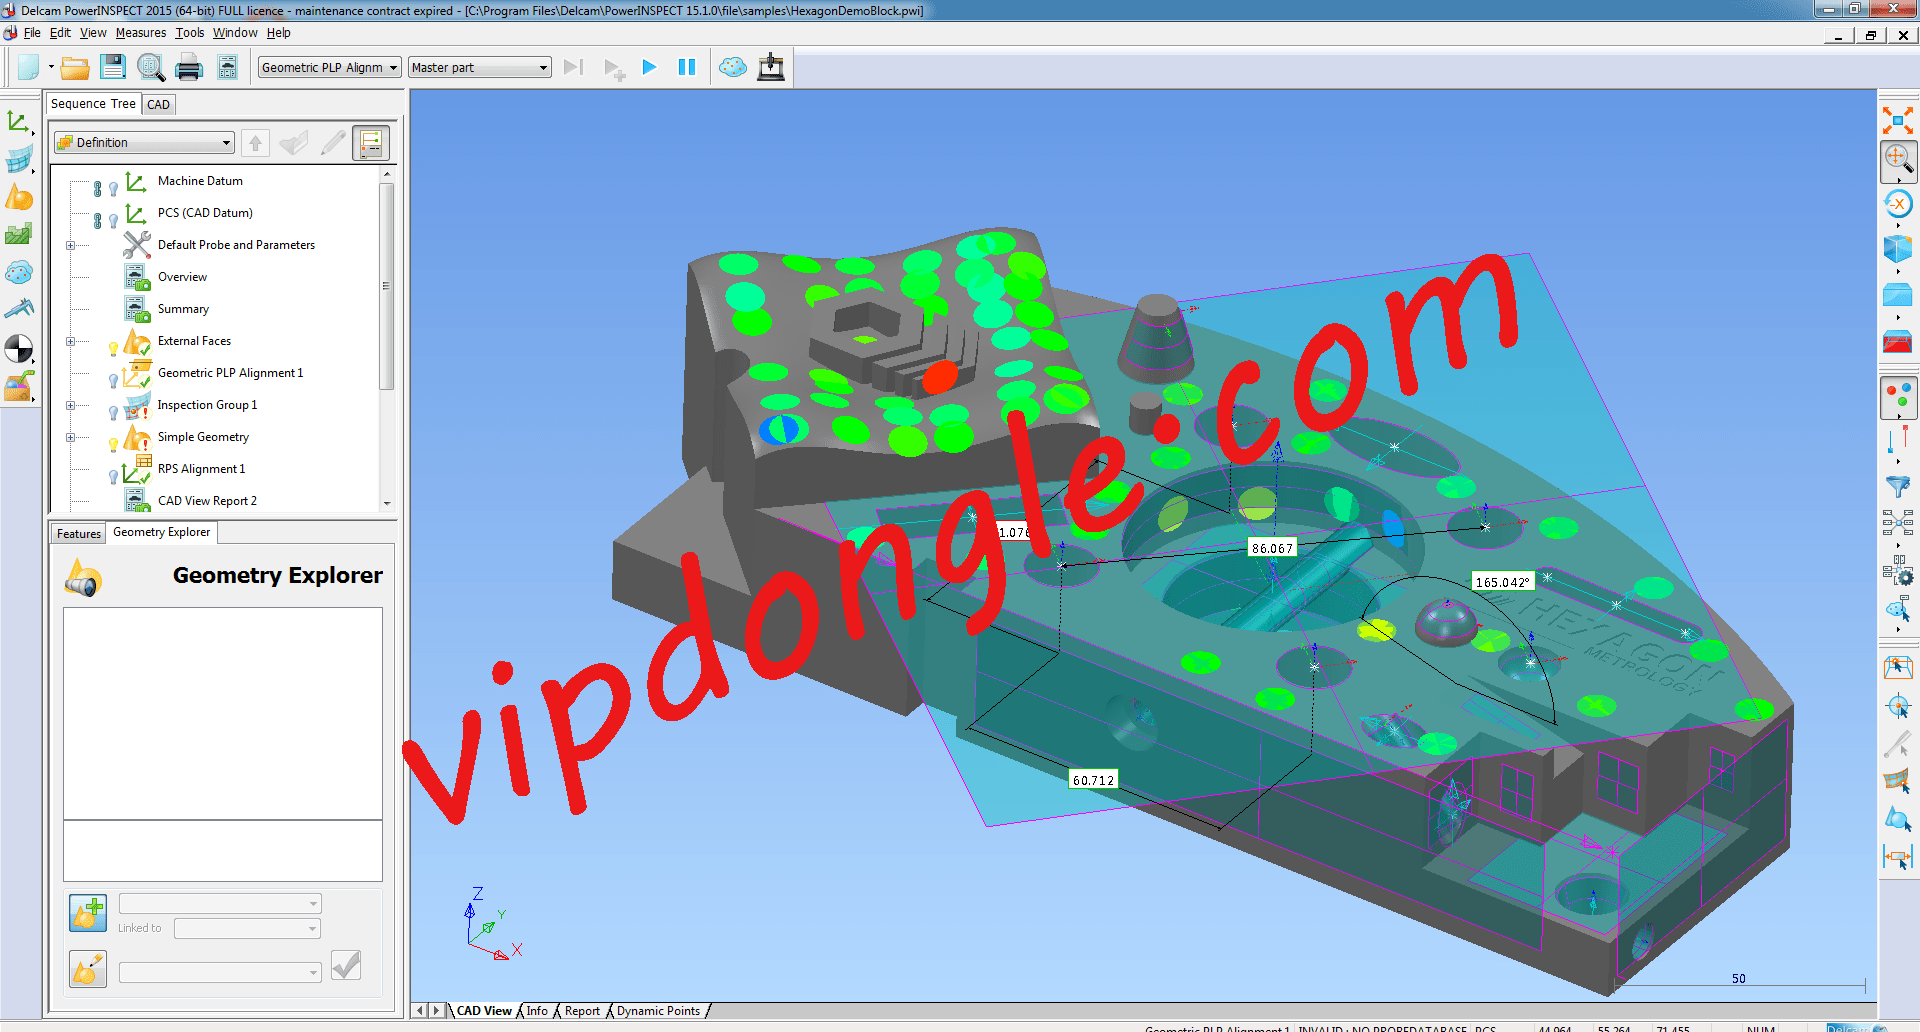Expand the Default Probe and Parameters node
1920x1032 pixels.
click(69, 245)
